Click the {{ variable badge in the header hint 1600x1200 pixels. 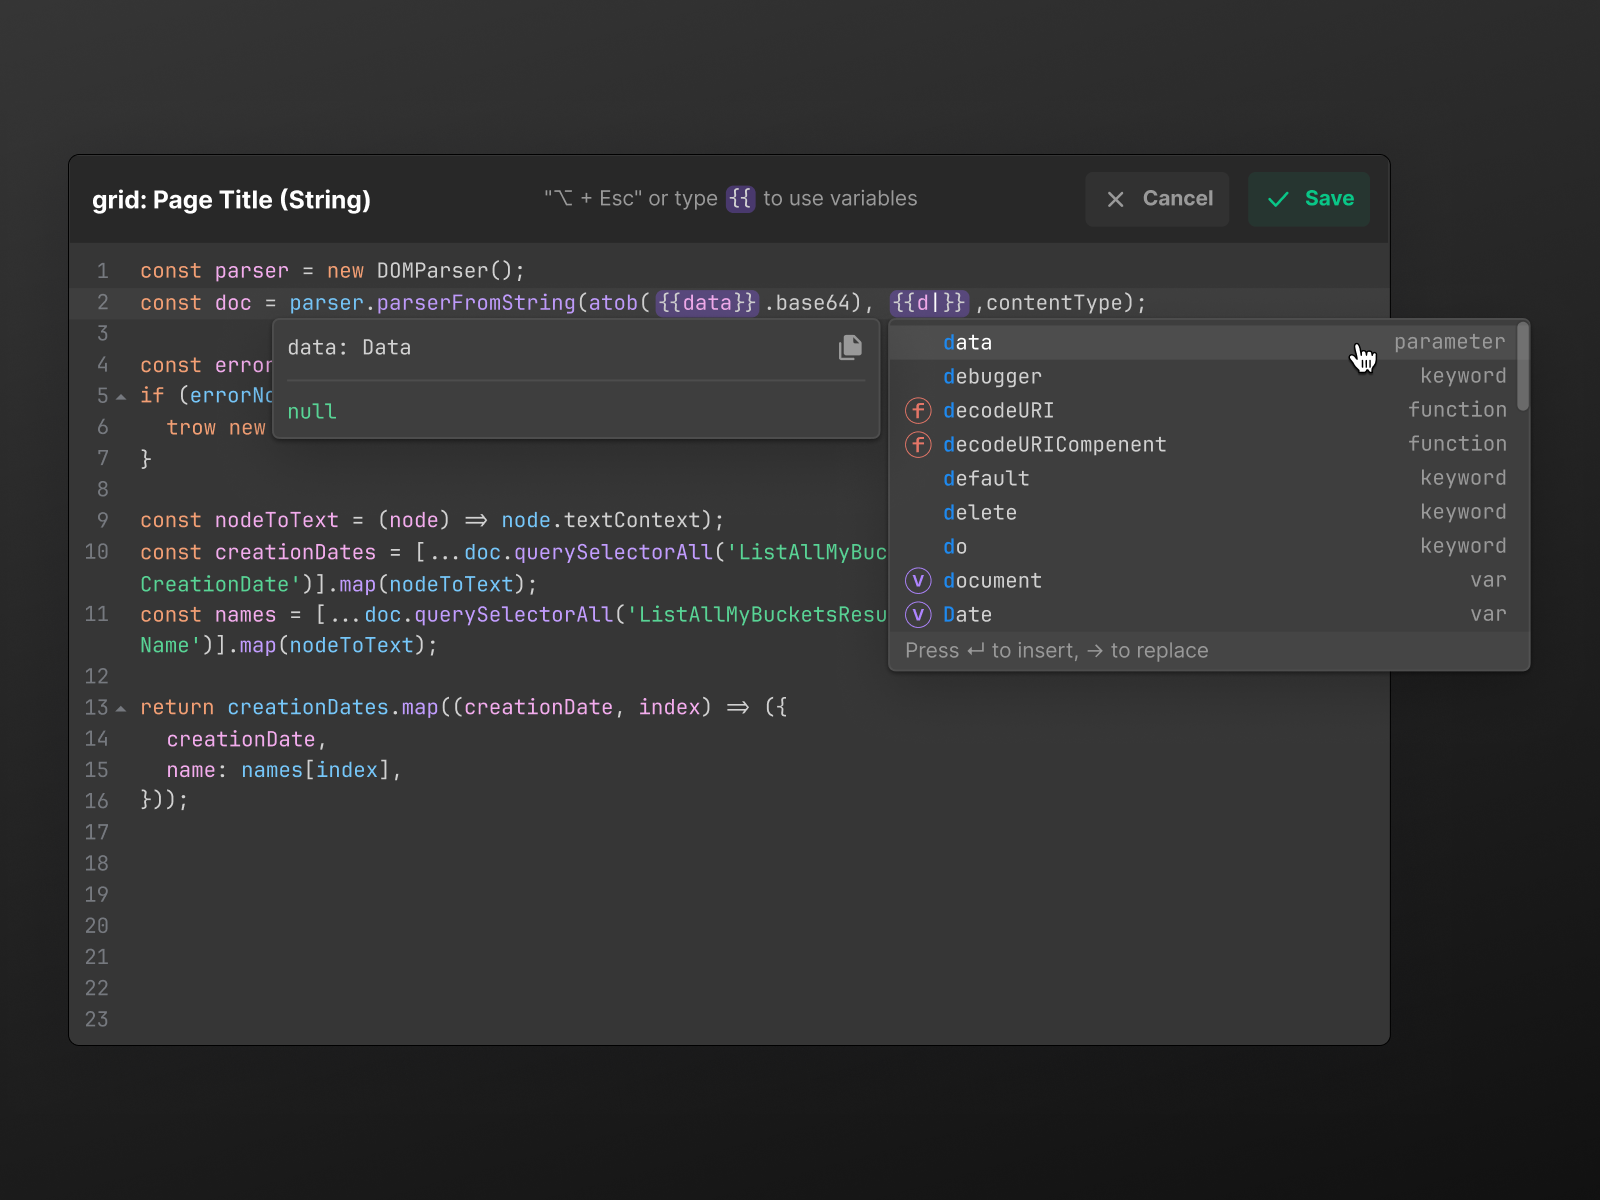click(x=740, y=199)
